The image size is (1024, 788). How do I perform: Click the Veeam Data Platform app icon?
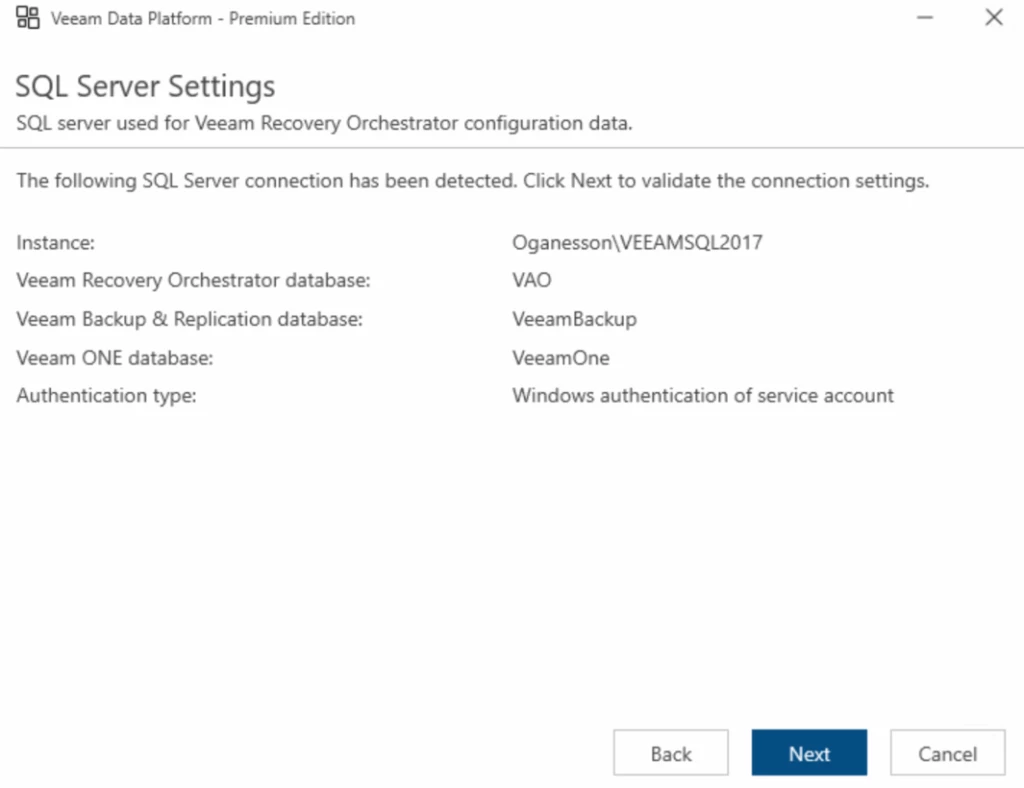point(28,18)
